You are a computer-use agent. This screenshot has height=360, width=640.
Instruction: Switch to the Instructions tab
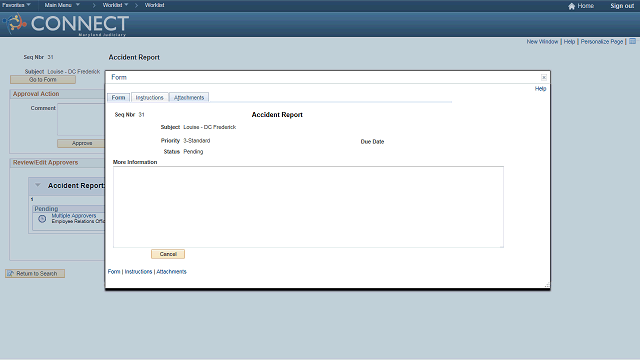click(149, 98)
